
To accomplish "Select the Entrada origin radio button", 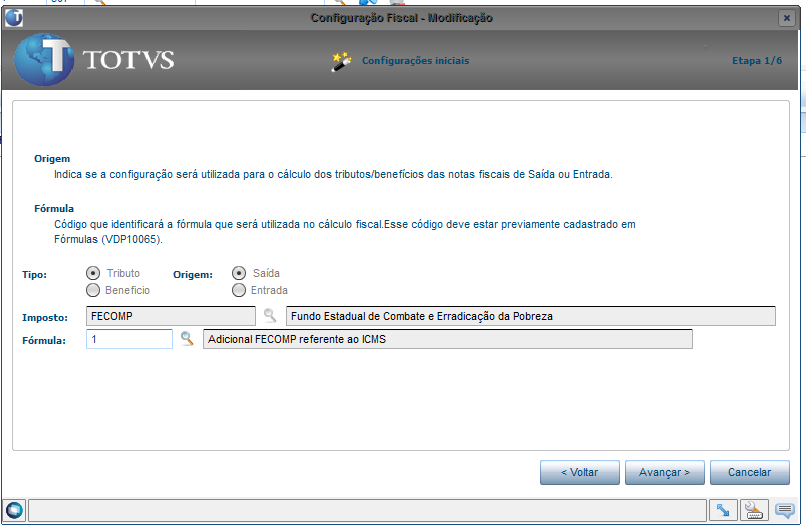I will click(x=239, y=290).
